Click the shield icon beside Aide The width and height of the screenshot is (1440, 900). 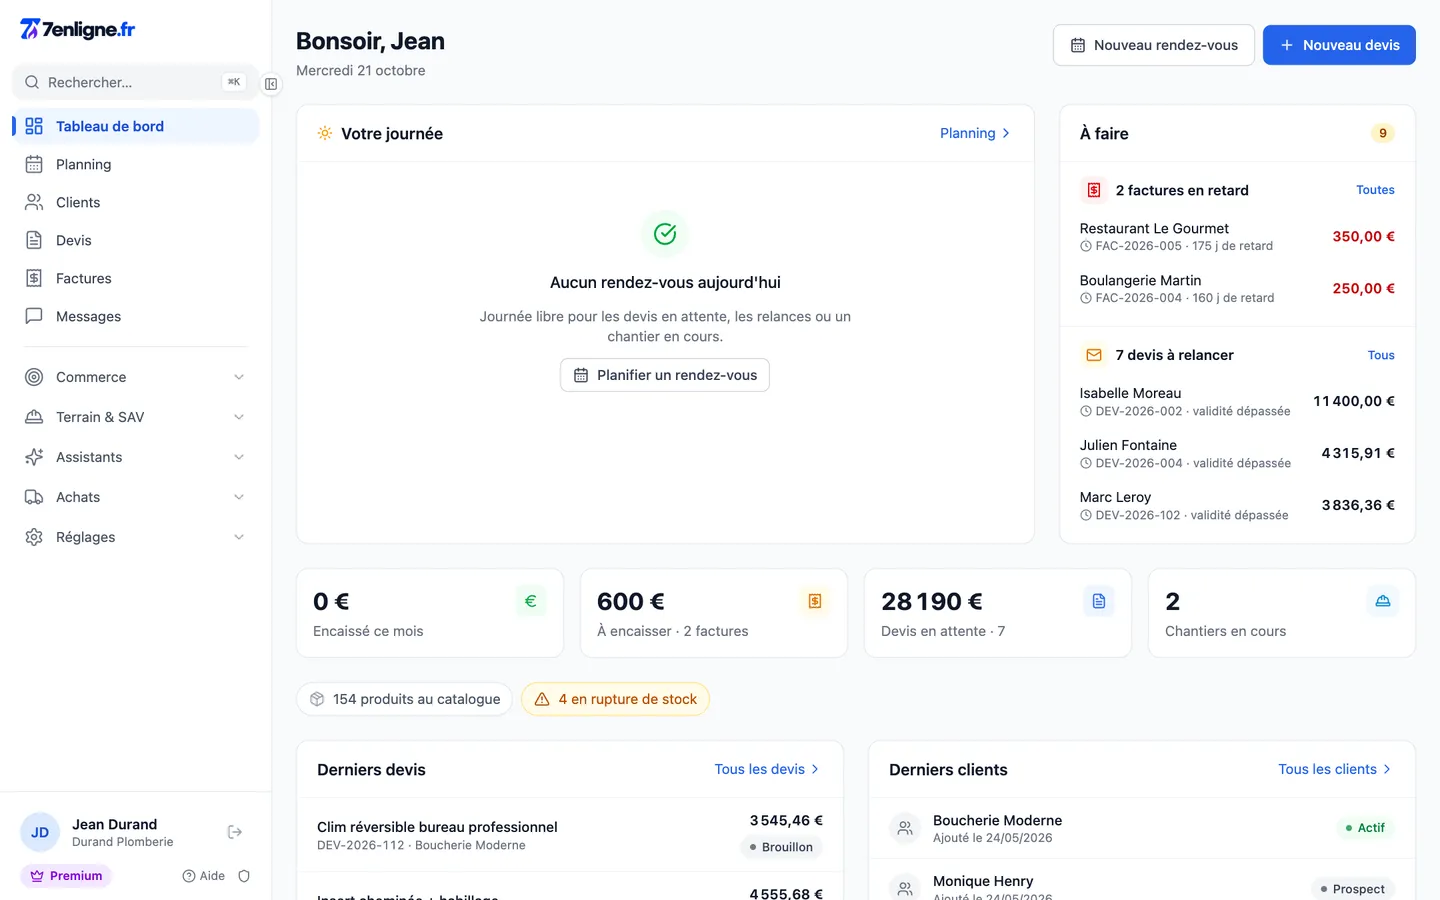coord(244,876)
